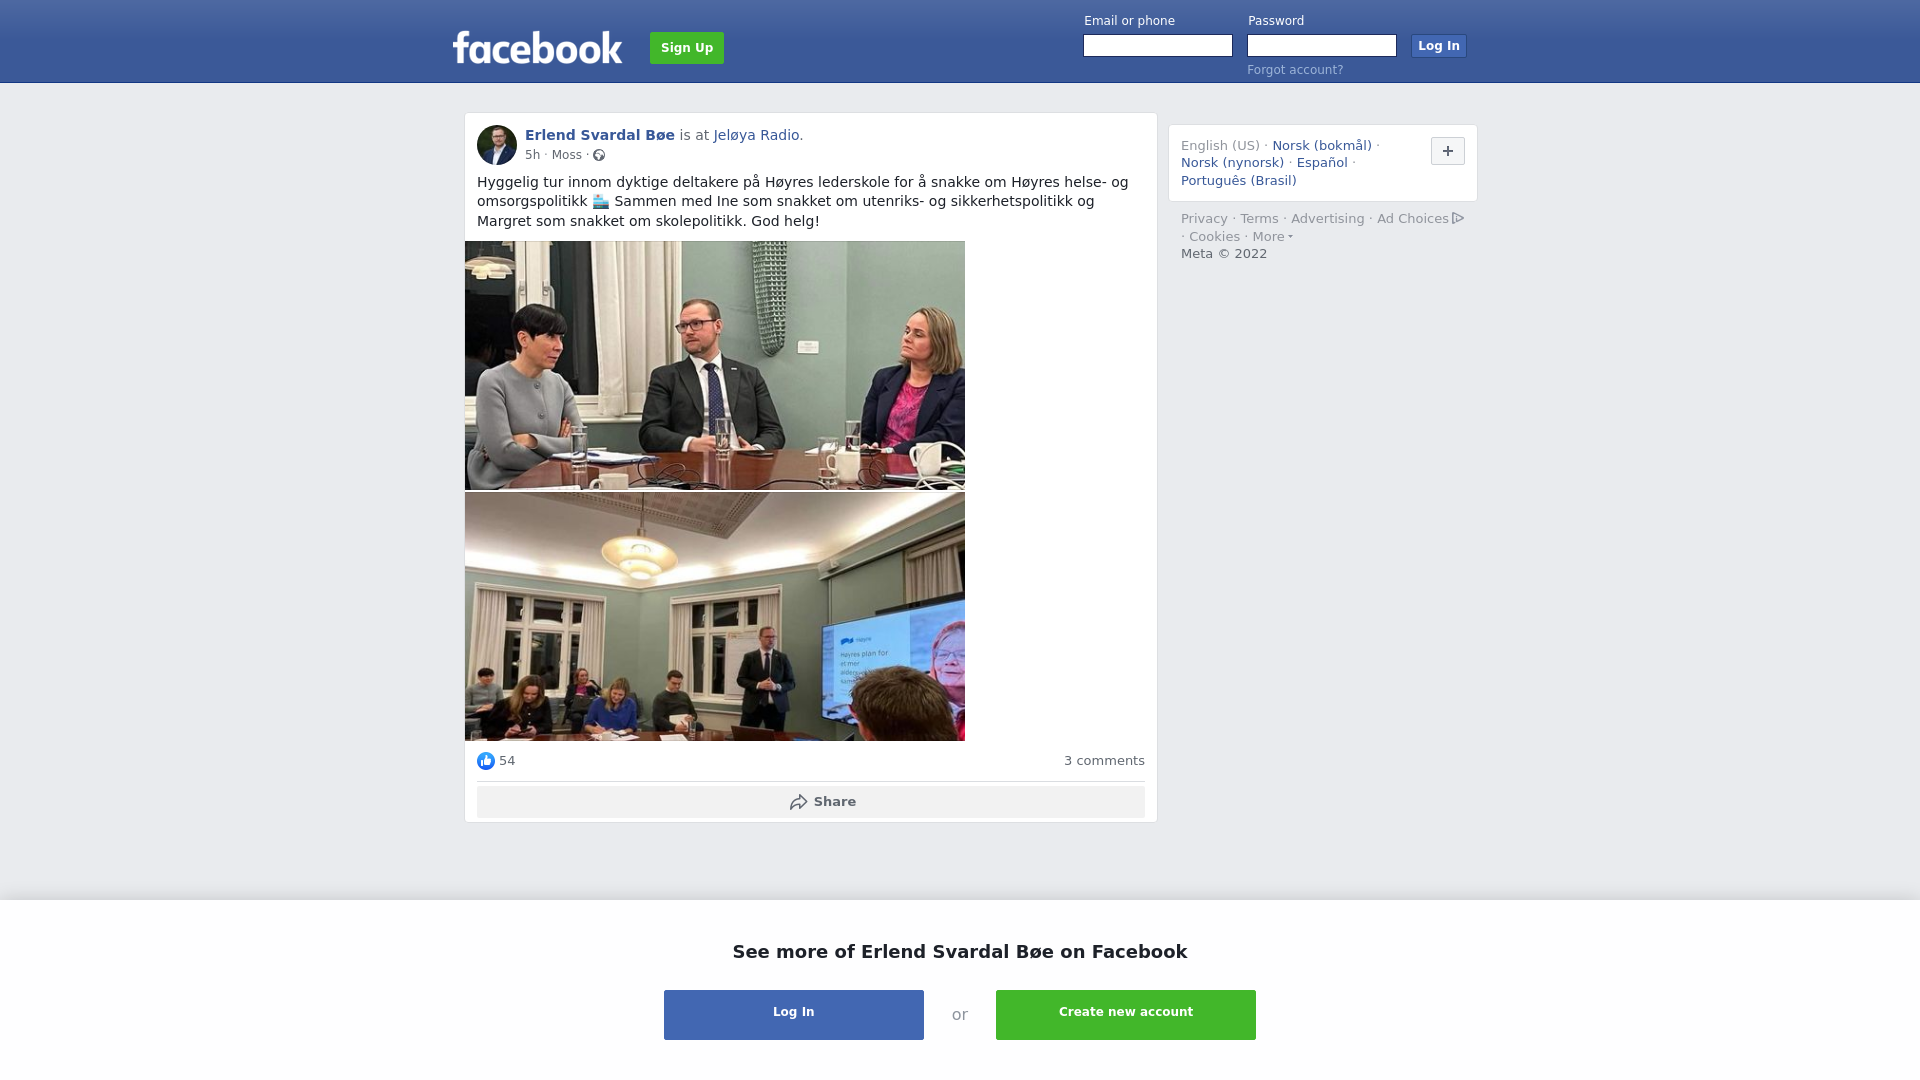
Task: Open the Jeløya Radio location link
Action: pyautogui.click(x=756, y=135)
